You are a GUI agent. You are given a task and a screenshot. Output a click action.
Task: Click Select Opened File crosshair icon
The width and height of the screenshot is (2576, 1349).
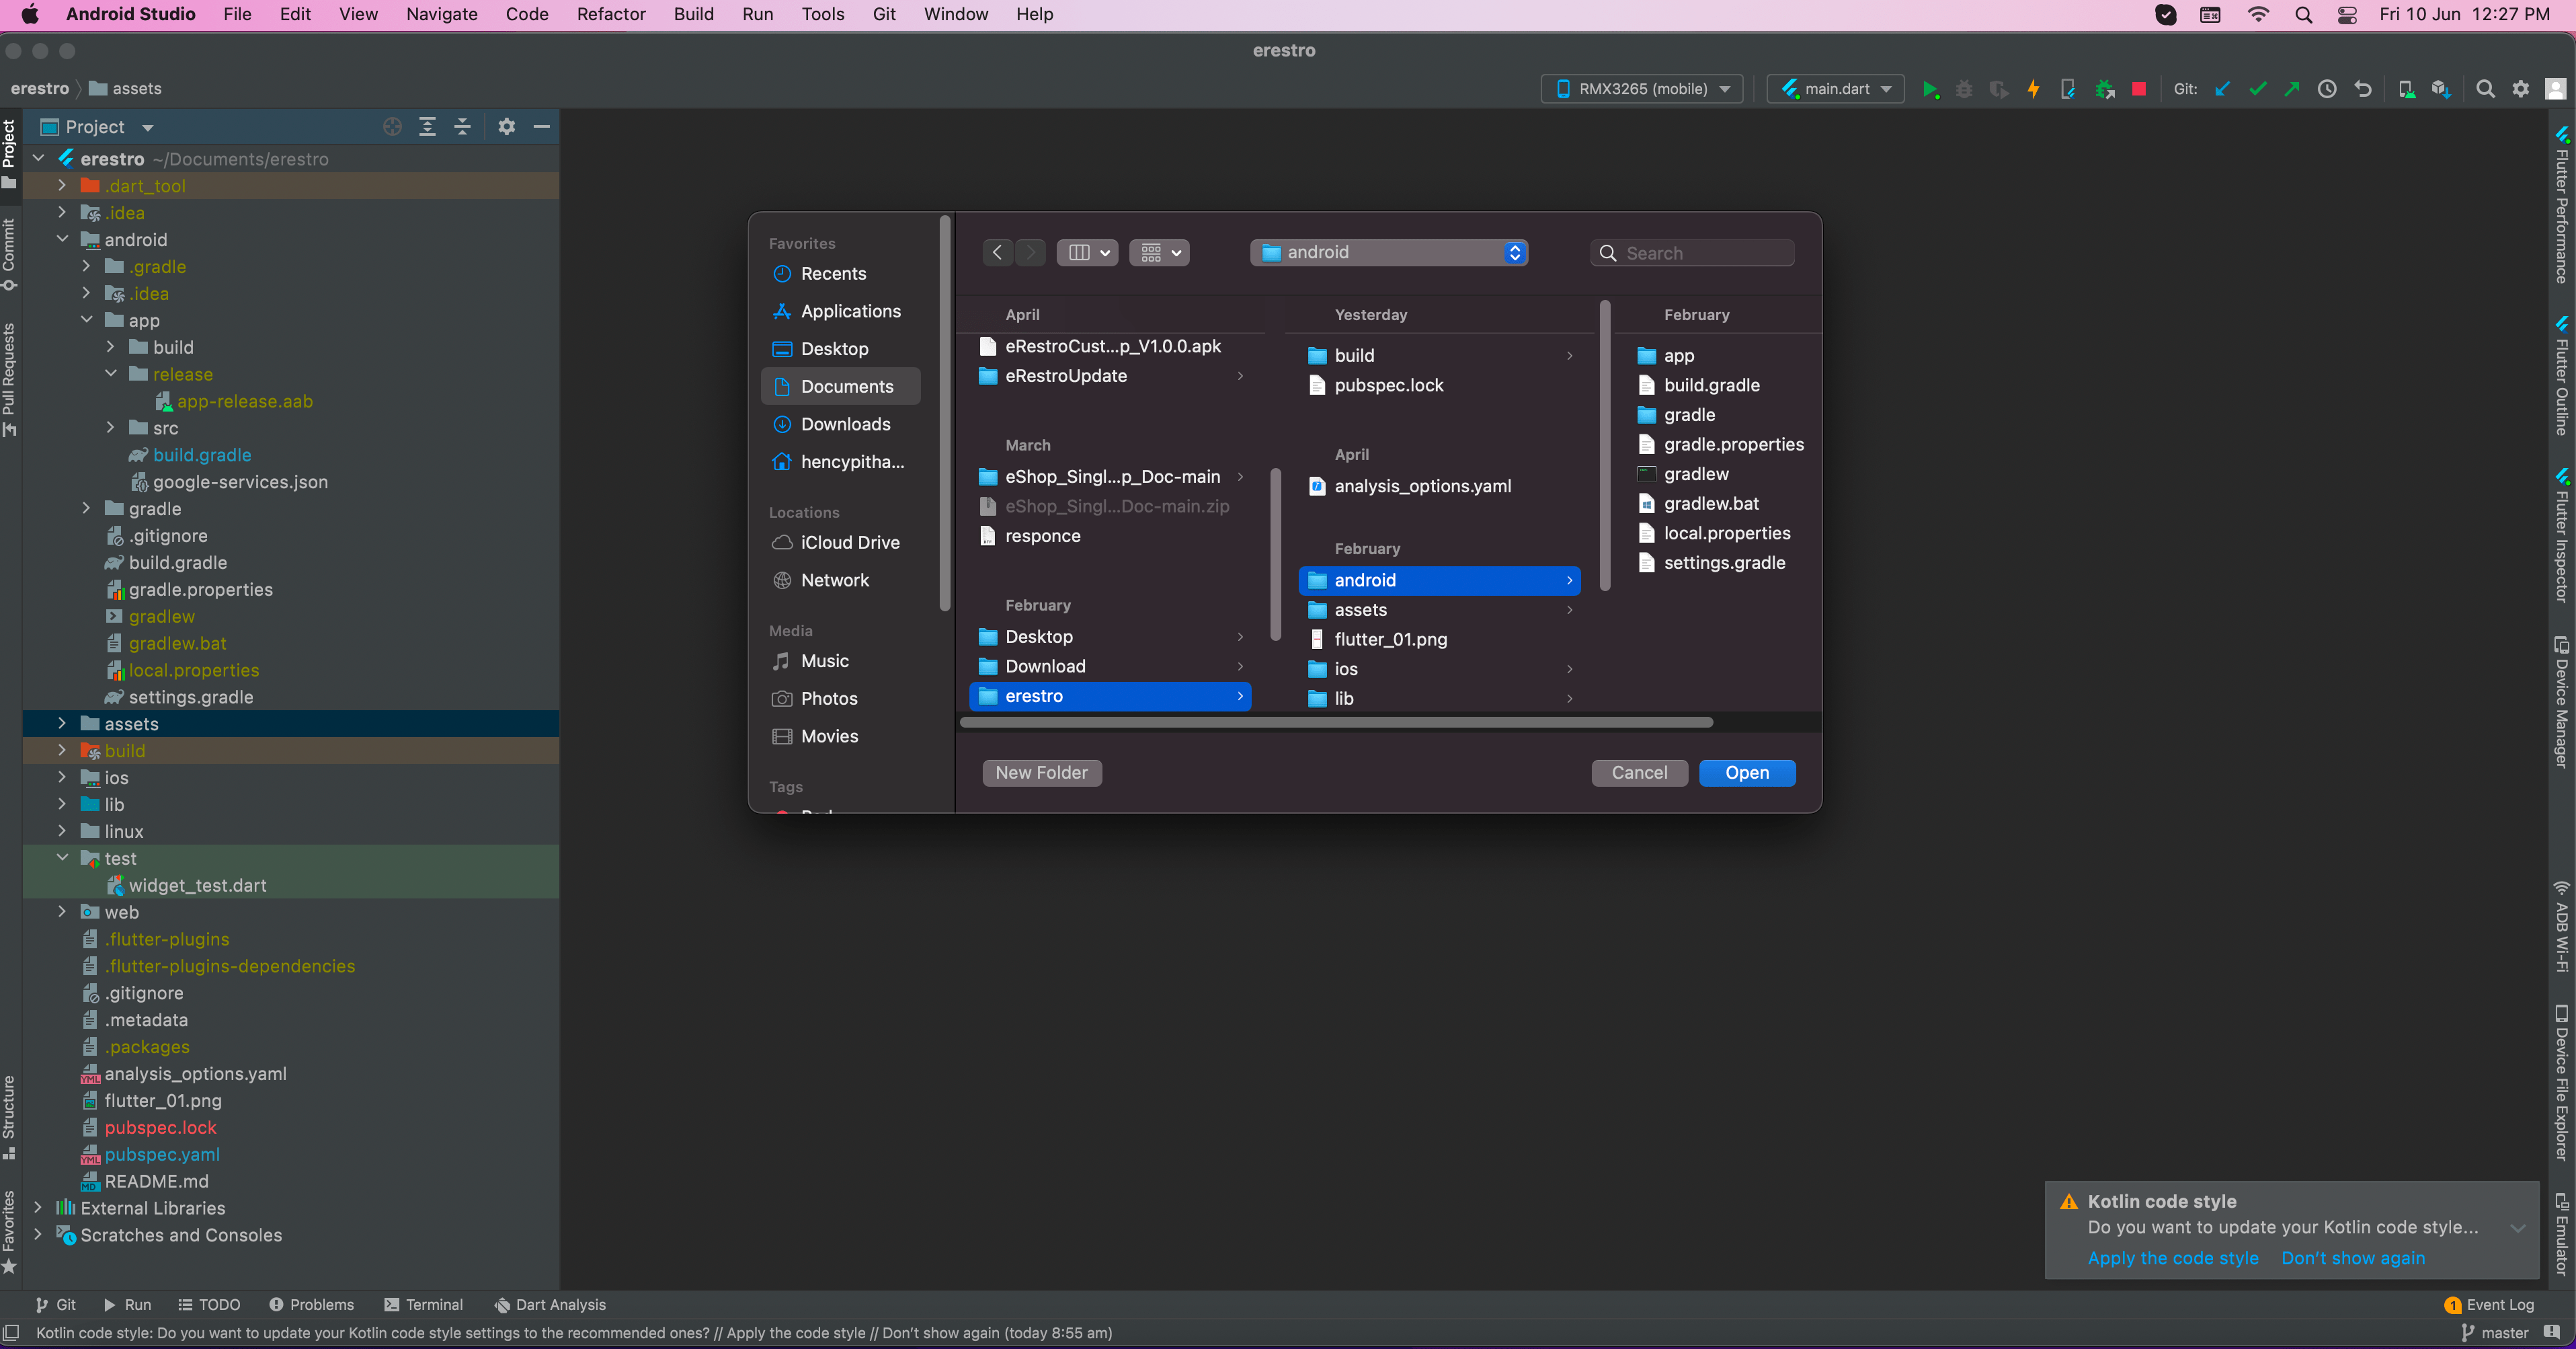pos(392,127)
